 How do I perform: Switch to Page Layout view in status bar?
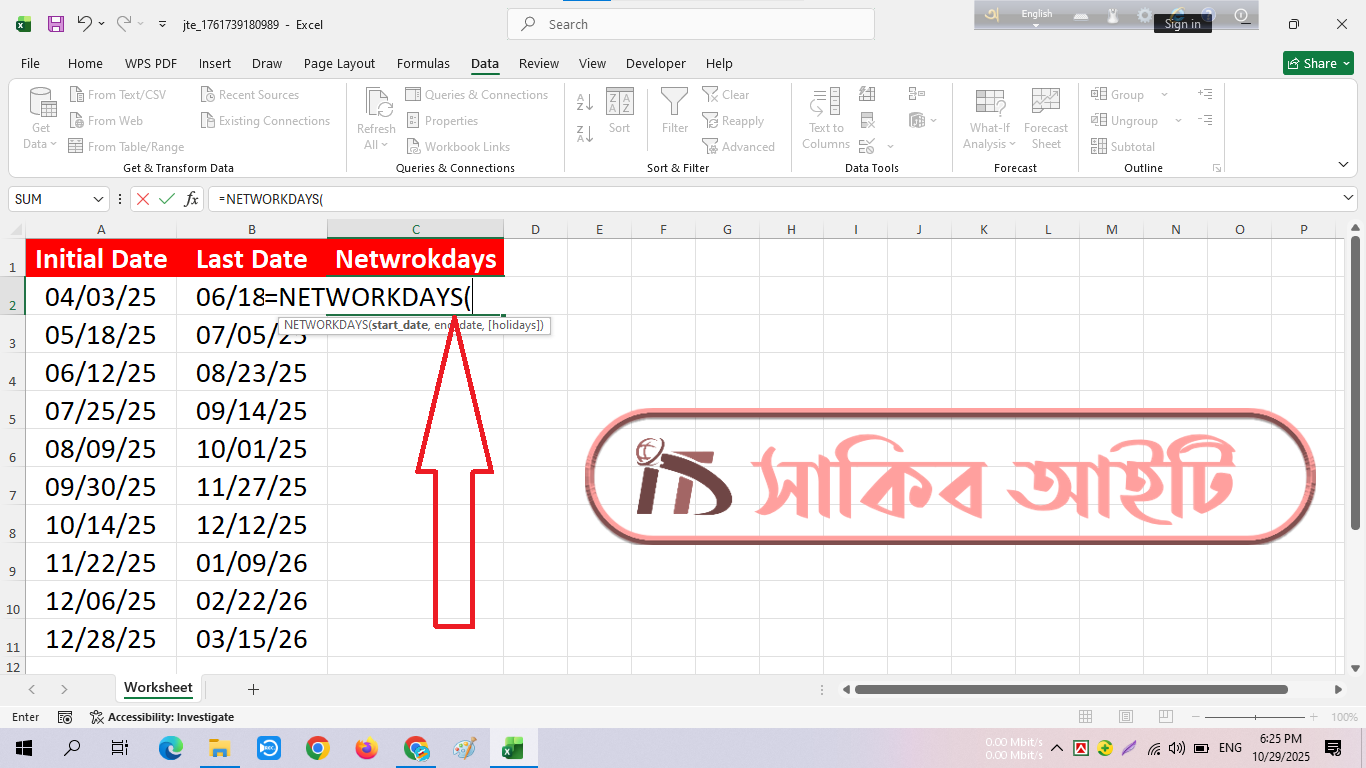click(1125, 717)
